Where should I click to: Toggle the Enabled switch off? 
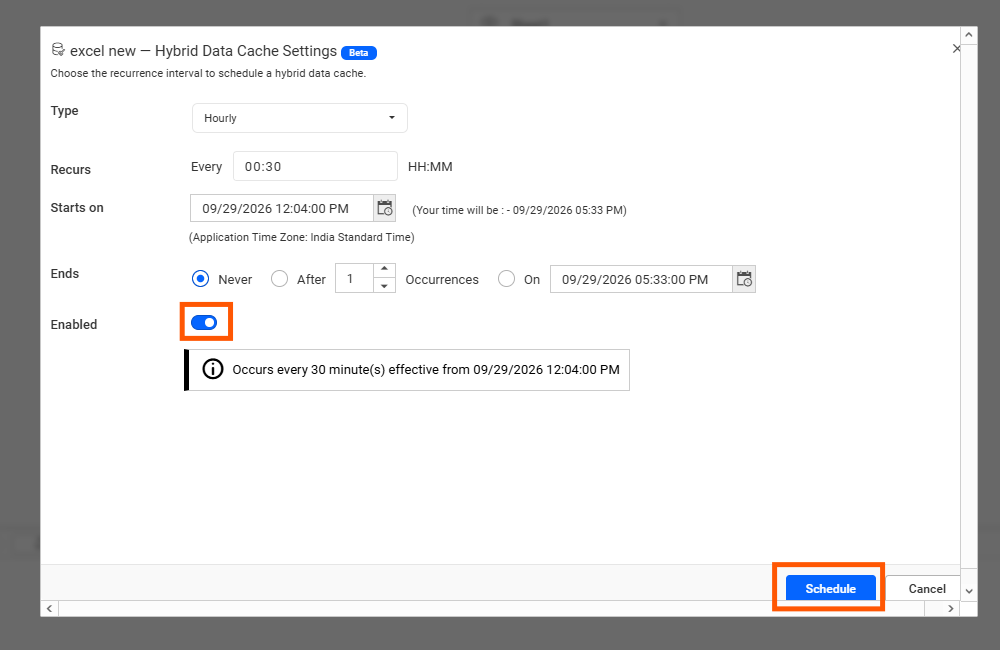[204, 323]
